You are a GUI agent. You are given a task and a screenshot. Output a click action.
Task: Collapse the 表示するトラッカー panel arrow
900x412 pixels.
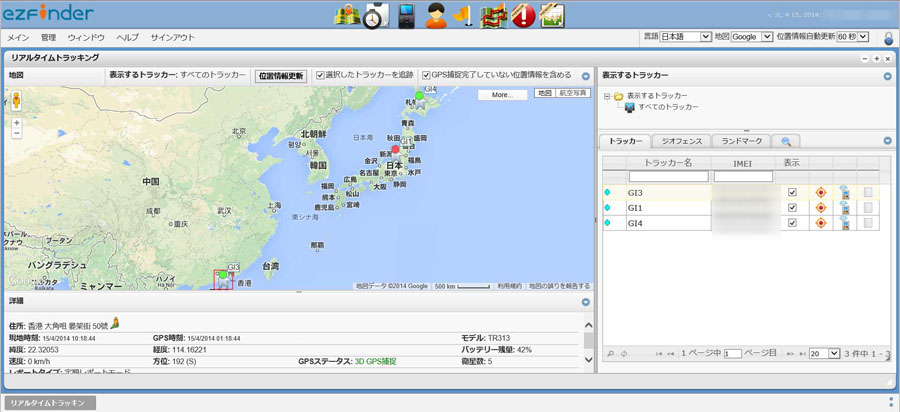888,76
